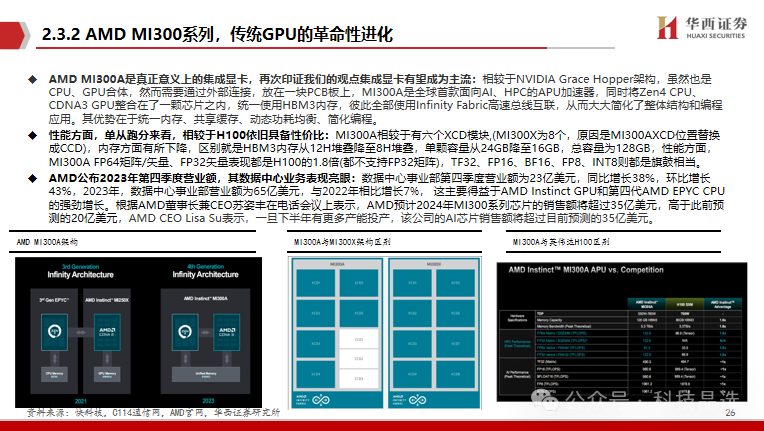The height and width of the screenshot is (431, 764).
Task: Click the green H100 SXM column header
Action: [684, 304]
